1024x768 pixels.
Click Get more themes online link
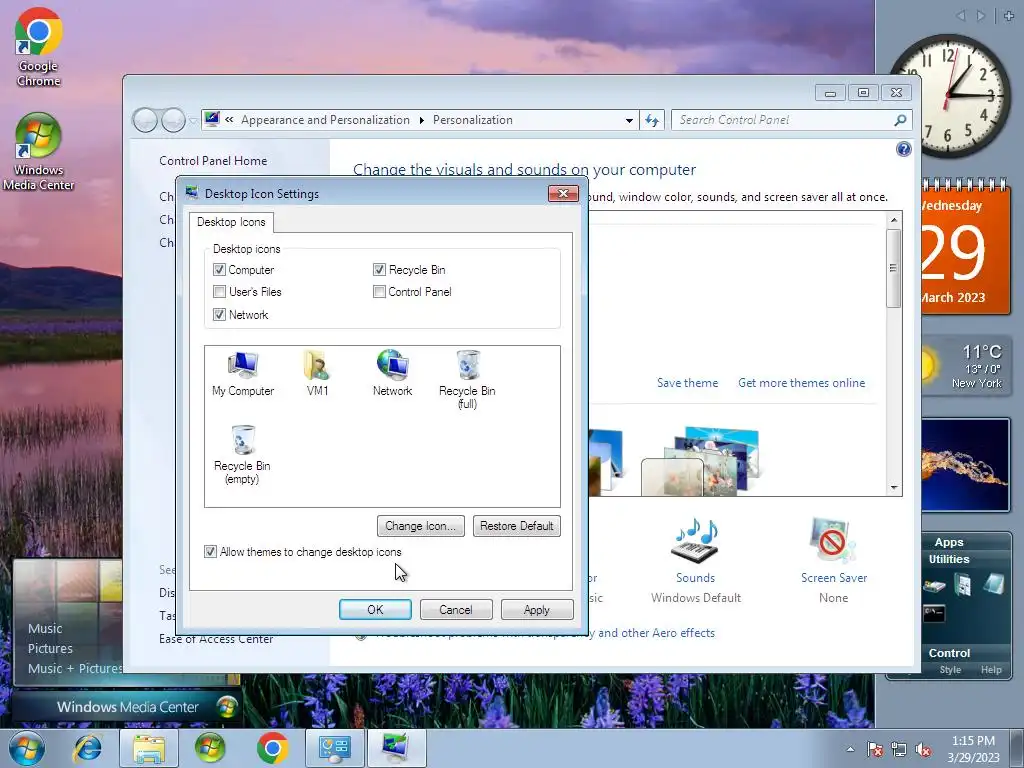[801, 383]
